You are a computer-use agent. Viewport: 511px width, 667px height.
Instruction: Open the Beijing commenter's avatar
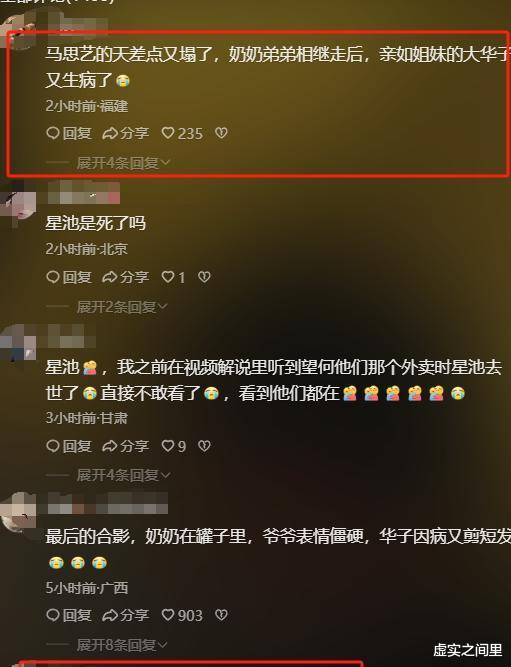pyautogui.click(x=18, y=203)
